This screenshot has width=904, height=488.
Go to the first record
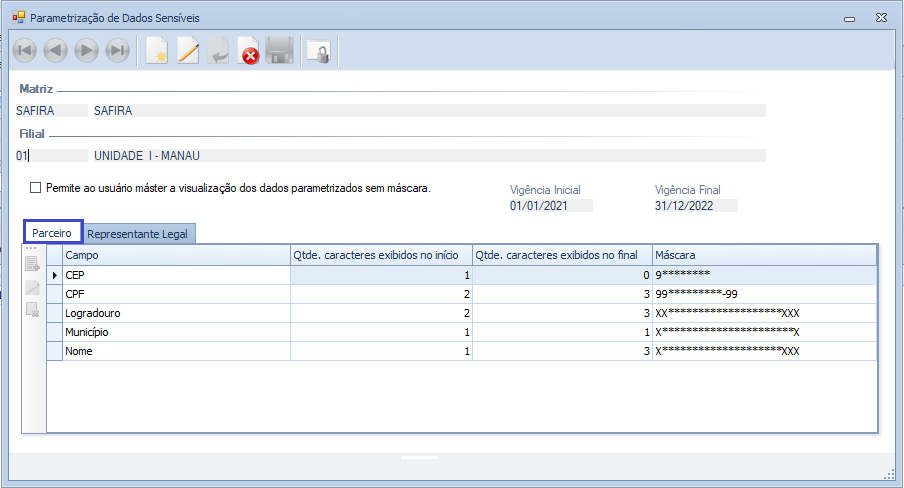click(25, 51)
